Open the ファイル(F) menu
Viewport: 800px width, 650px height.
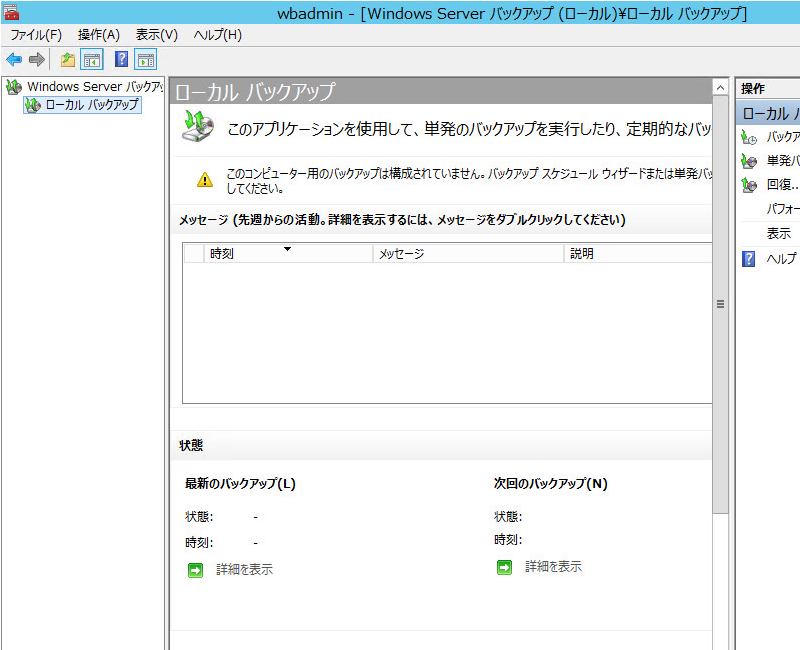click(36, 35)
